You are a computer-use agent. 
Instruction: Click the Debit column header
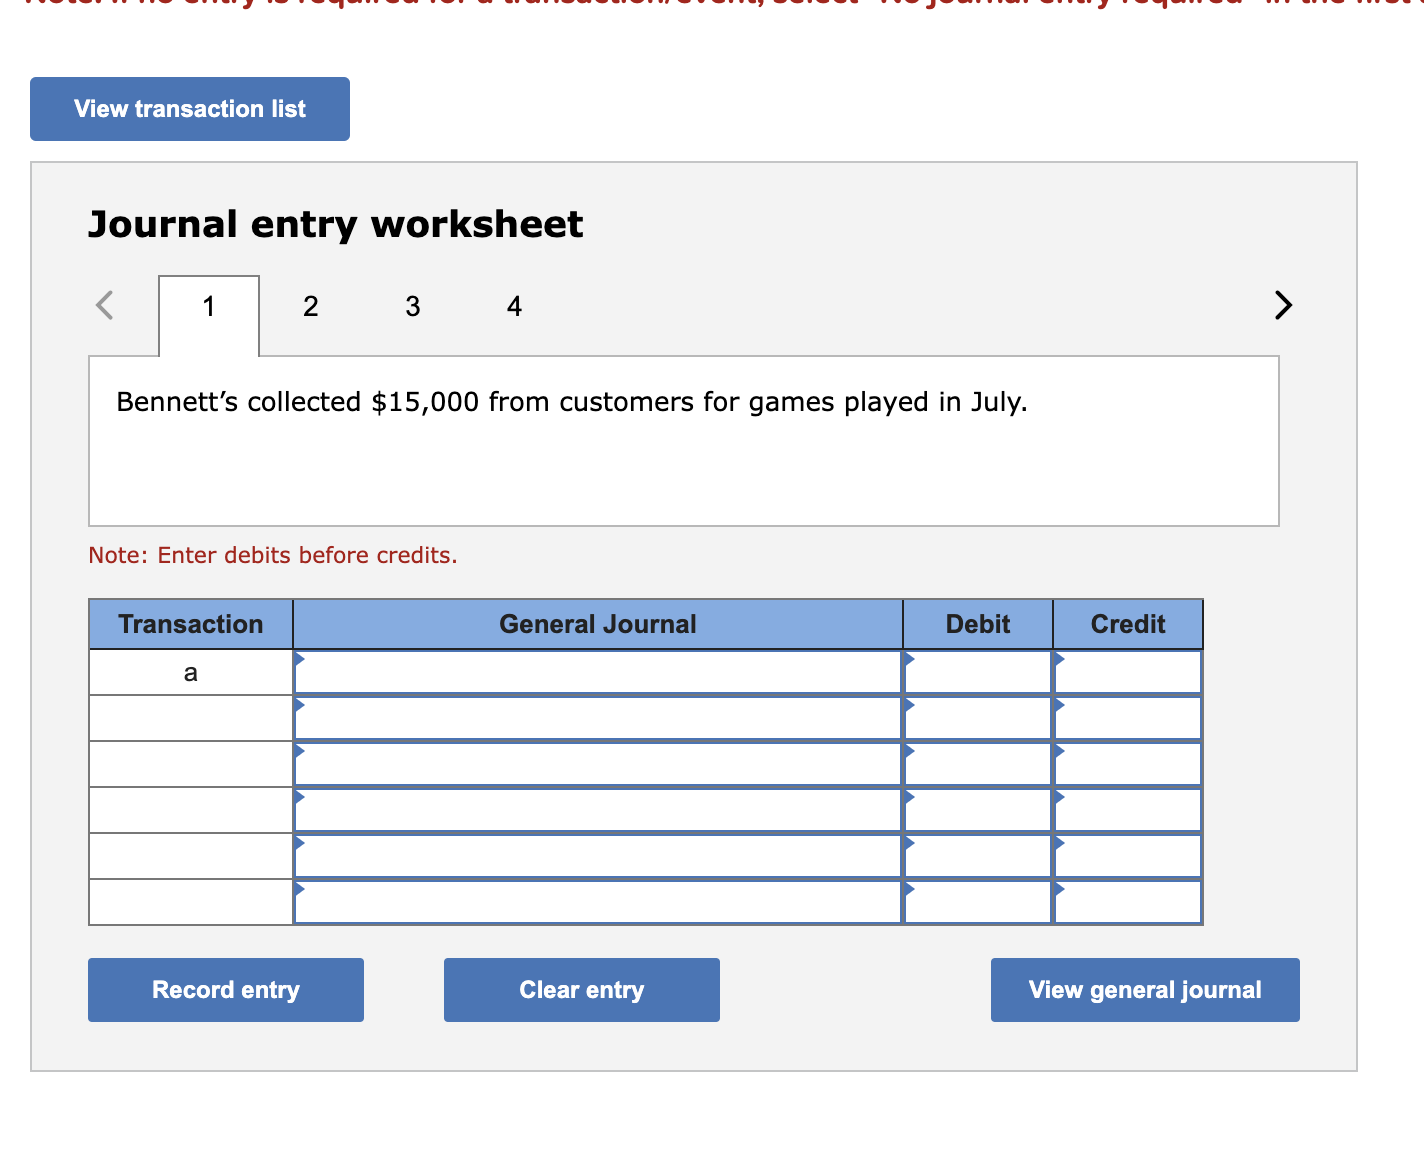pos(978,624)
